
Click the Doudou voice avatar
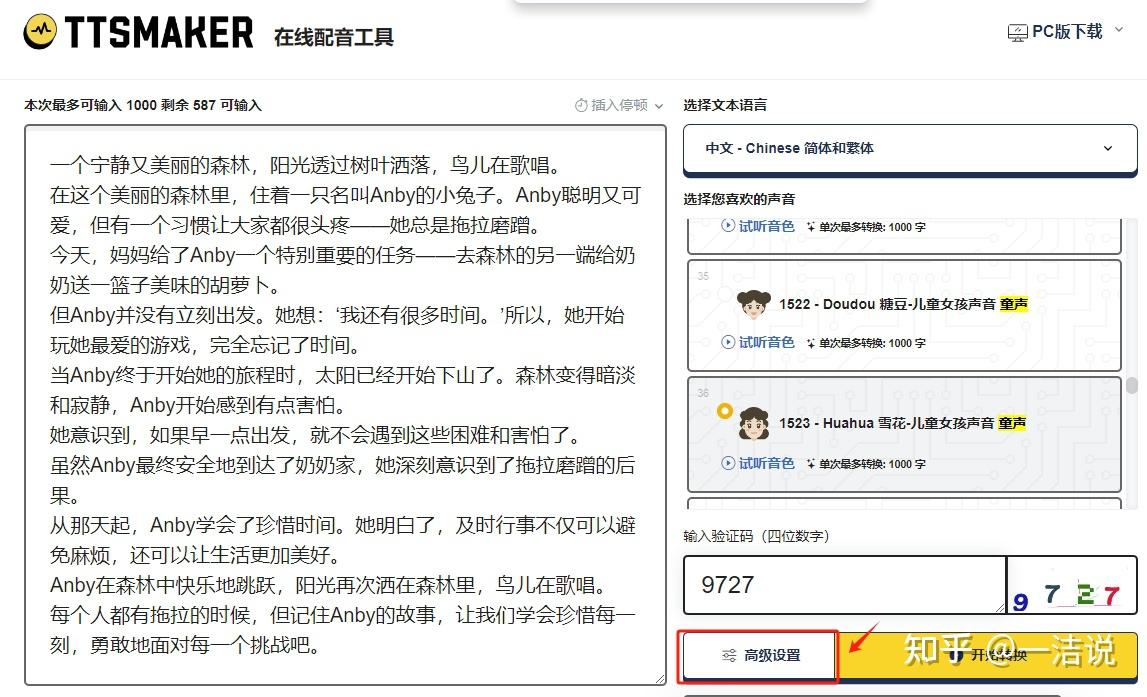752,304
